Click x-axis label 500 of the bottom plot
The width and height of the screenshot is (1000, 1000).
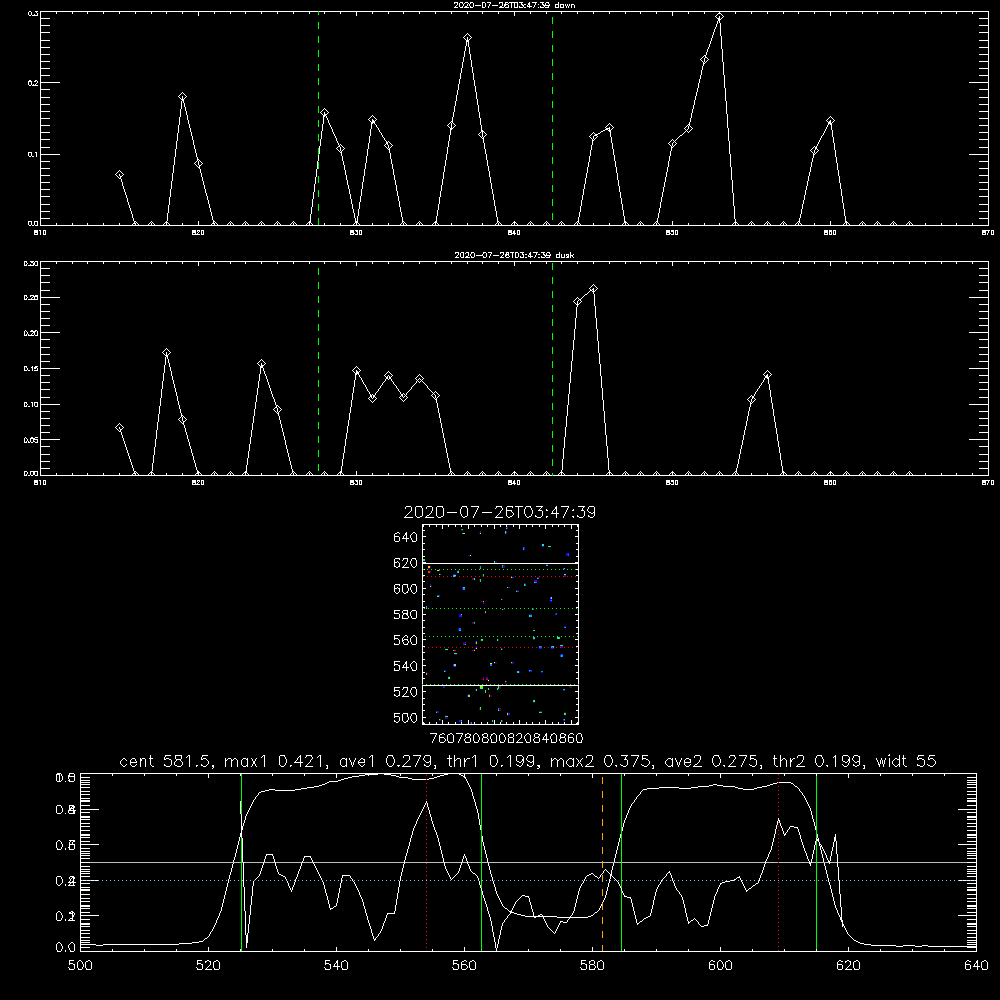80,966
